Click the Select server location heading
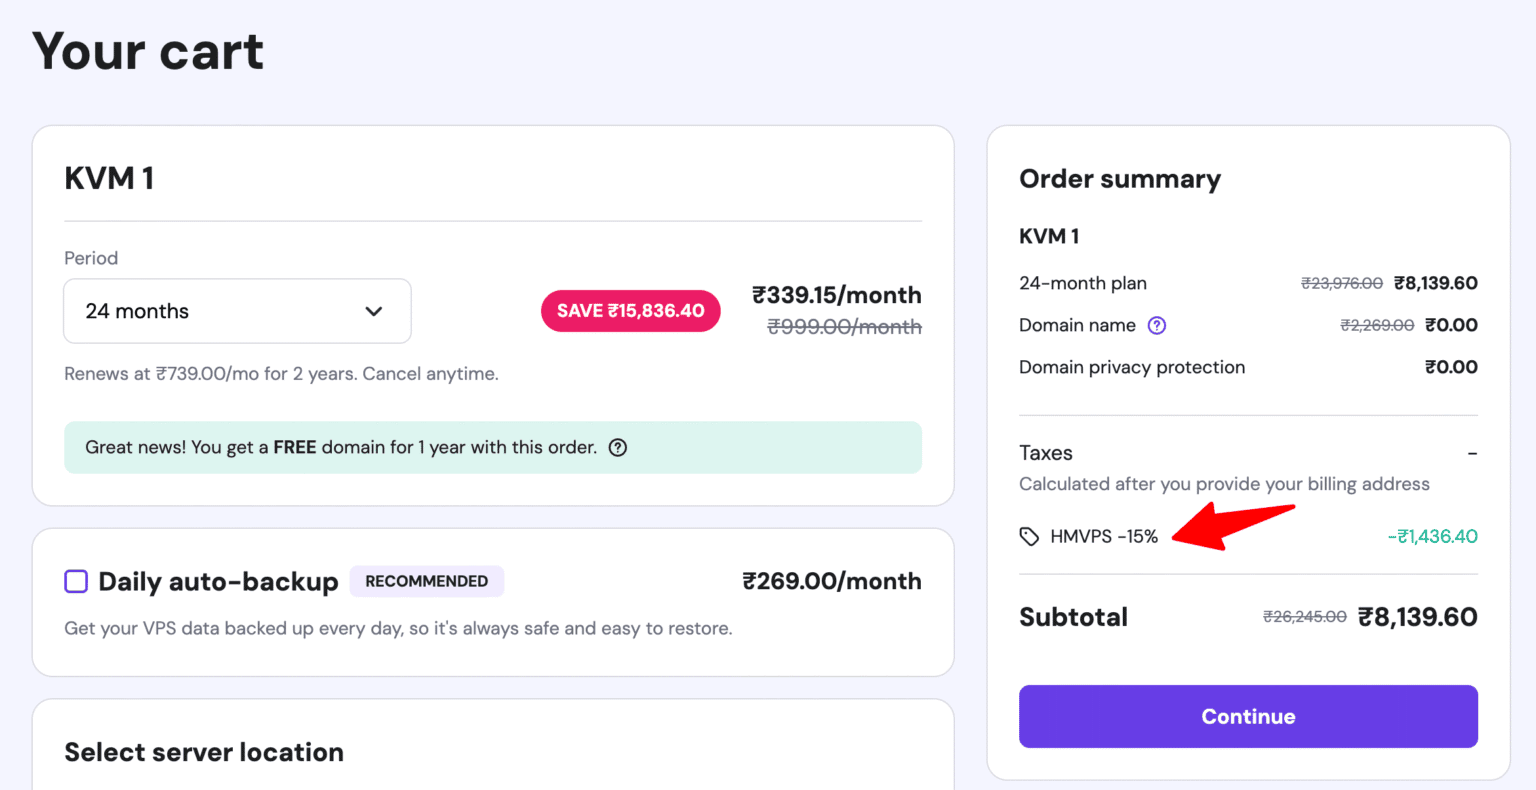The width and height of the screenshot is (1536, 790). click(x=204, y=752)
